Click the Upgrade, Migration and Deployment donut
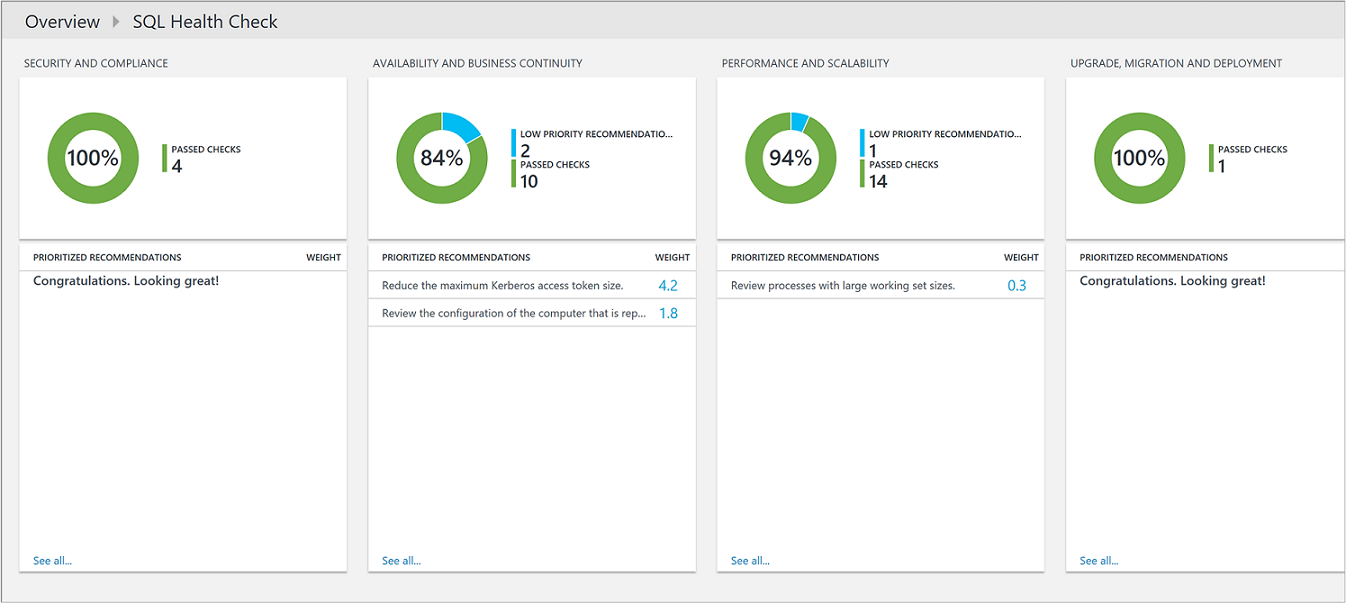The width and height of the screenshot is (1346, 603). click(1140, 158)
